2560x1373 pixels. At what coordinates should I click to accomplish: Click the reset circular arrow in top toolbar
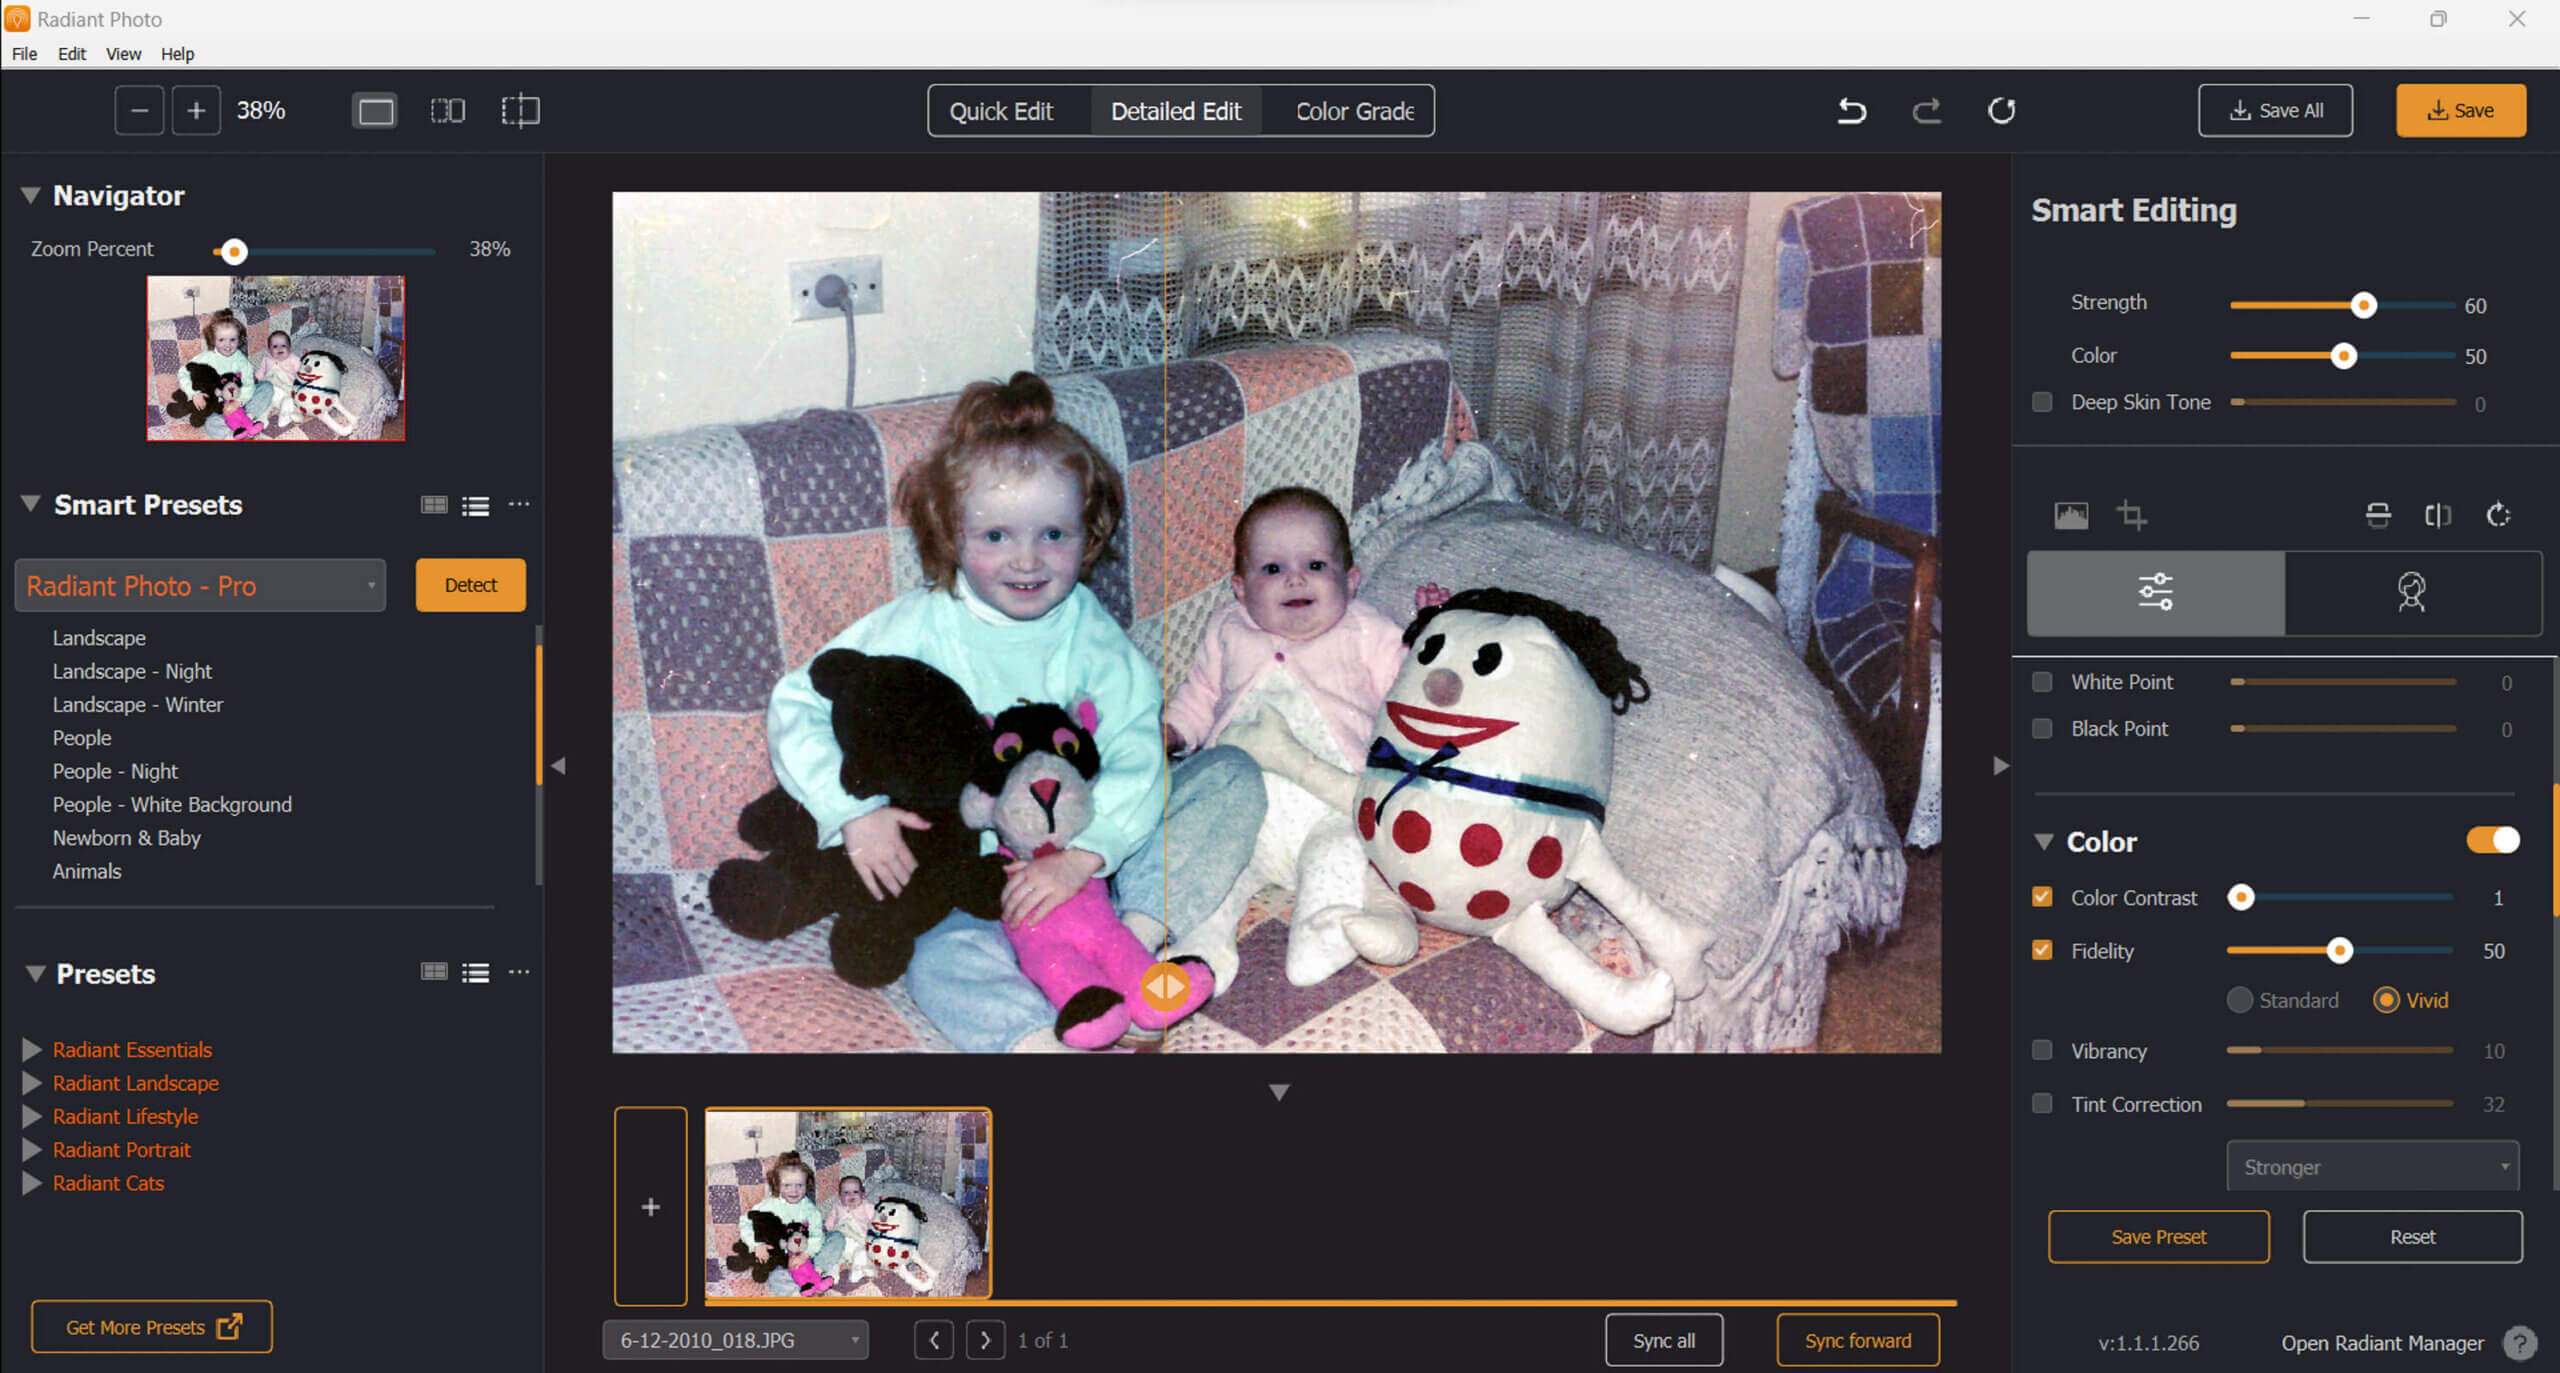coord(2001,110)
